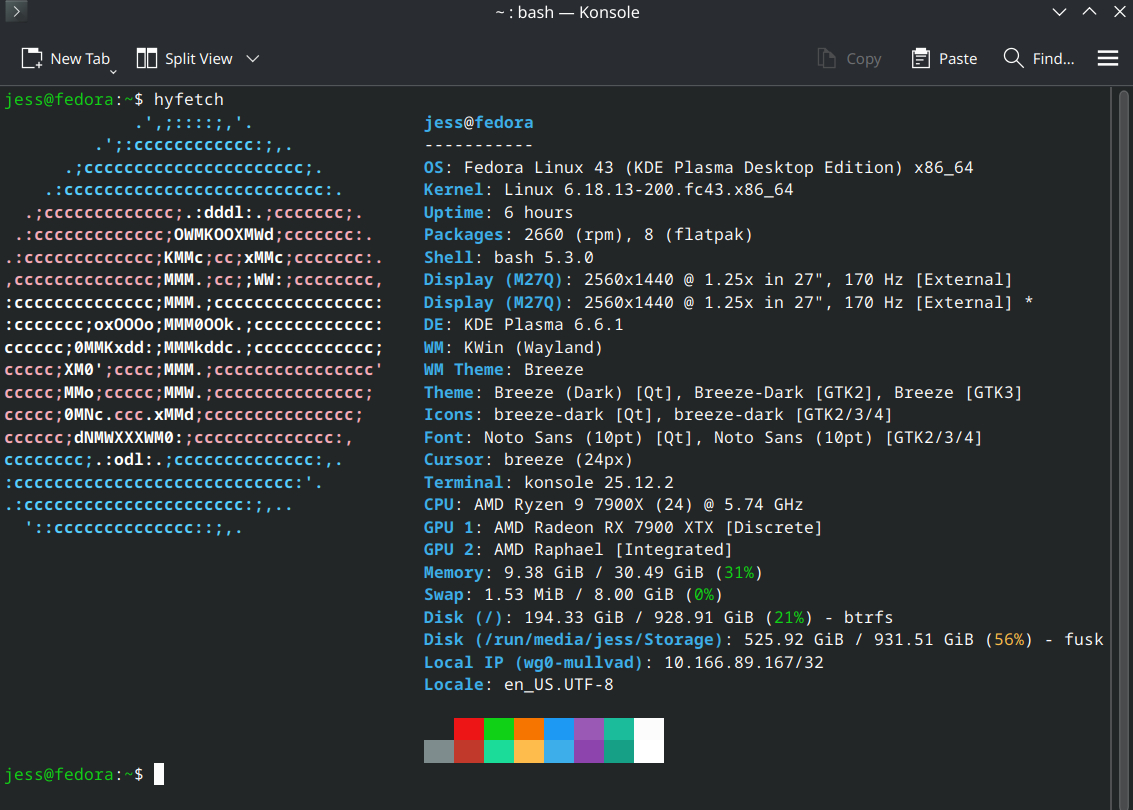The height and width of the screenshot is (810, 1133).
Task: Click the orange color block in palette
Action: point(528,729)
